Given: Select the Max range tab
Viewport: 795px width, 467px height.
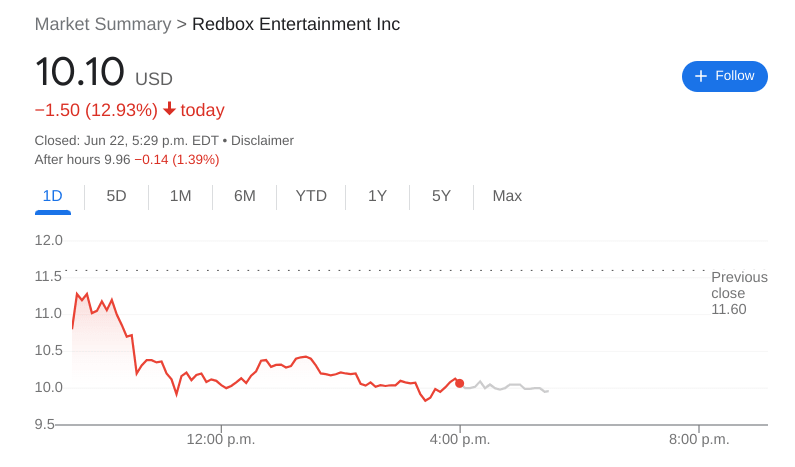Looking at the screenshot, I should click(x=507, y=196).
